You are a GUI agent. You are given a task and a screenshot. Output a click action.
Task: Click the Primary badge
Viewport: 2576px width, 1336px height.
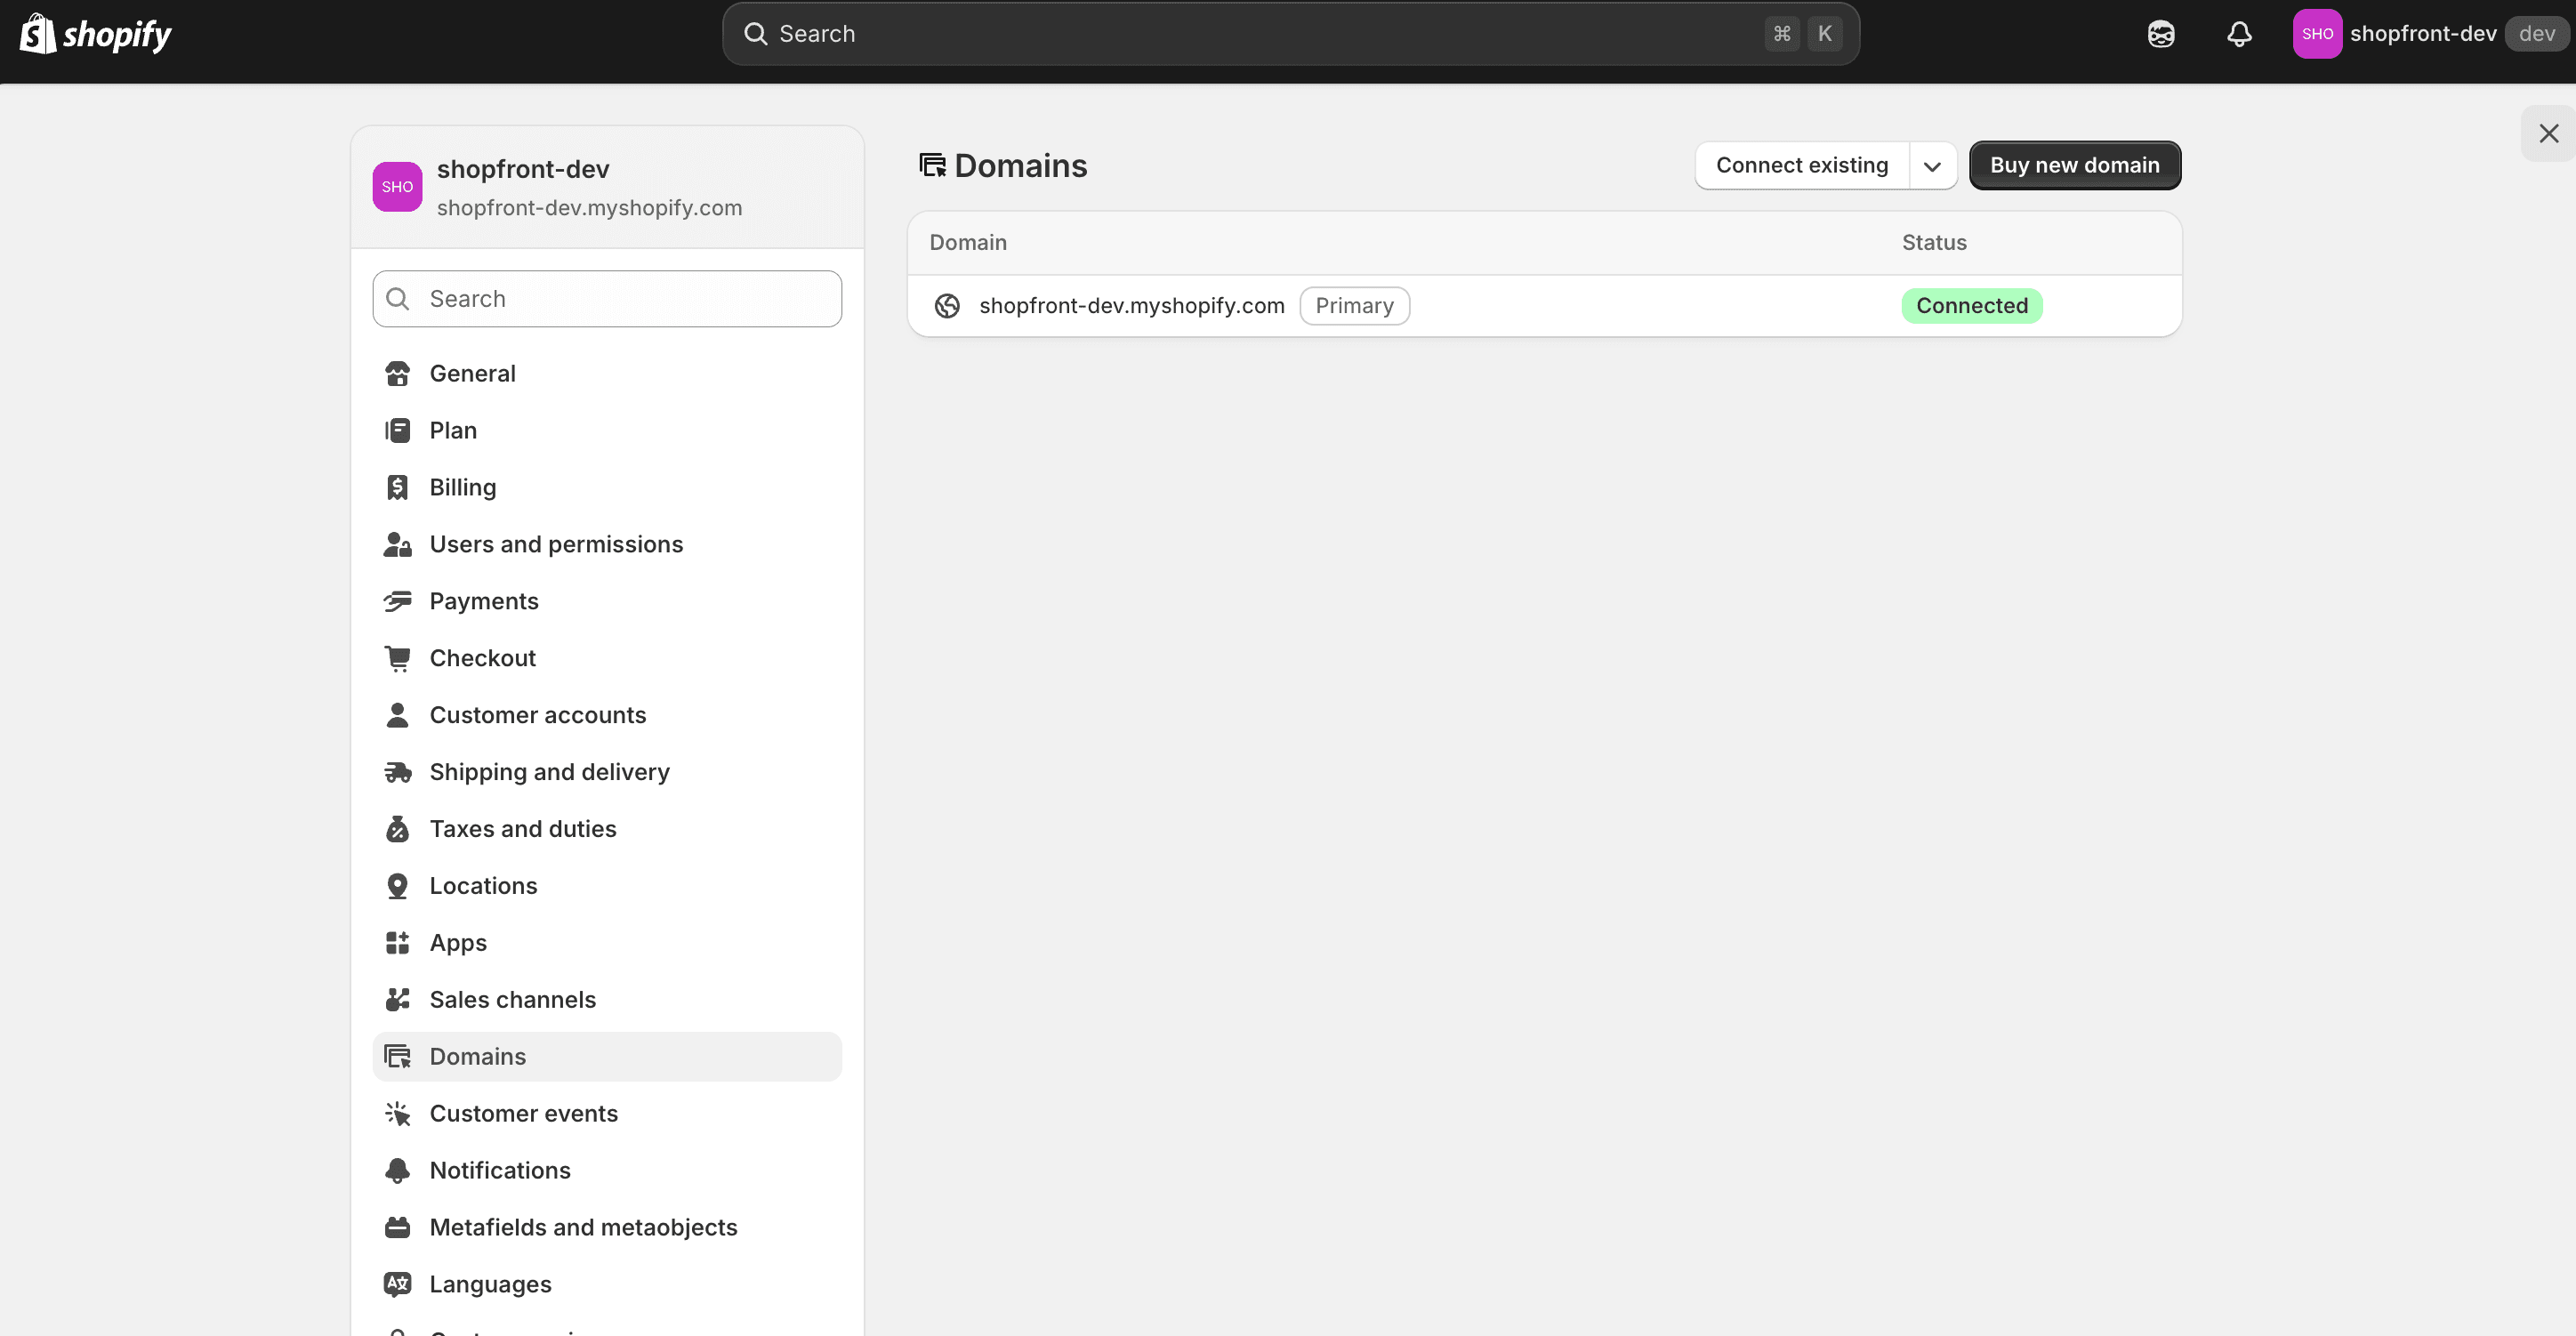coord(1354,306)
